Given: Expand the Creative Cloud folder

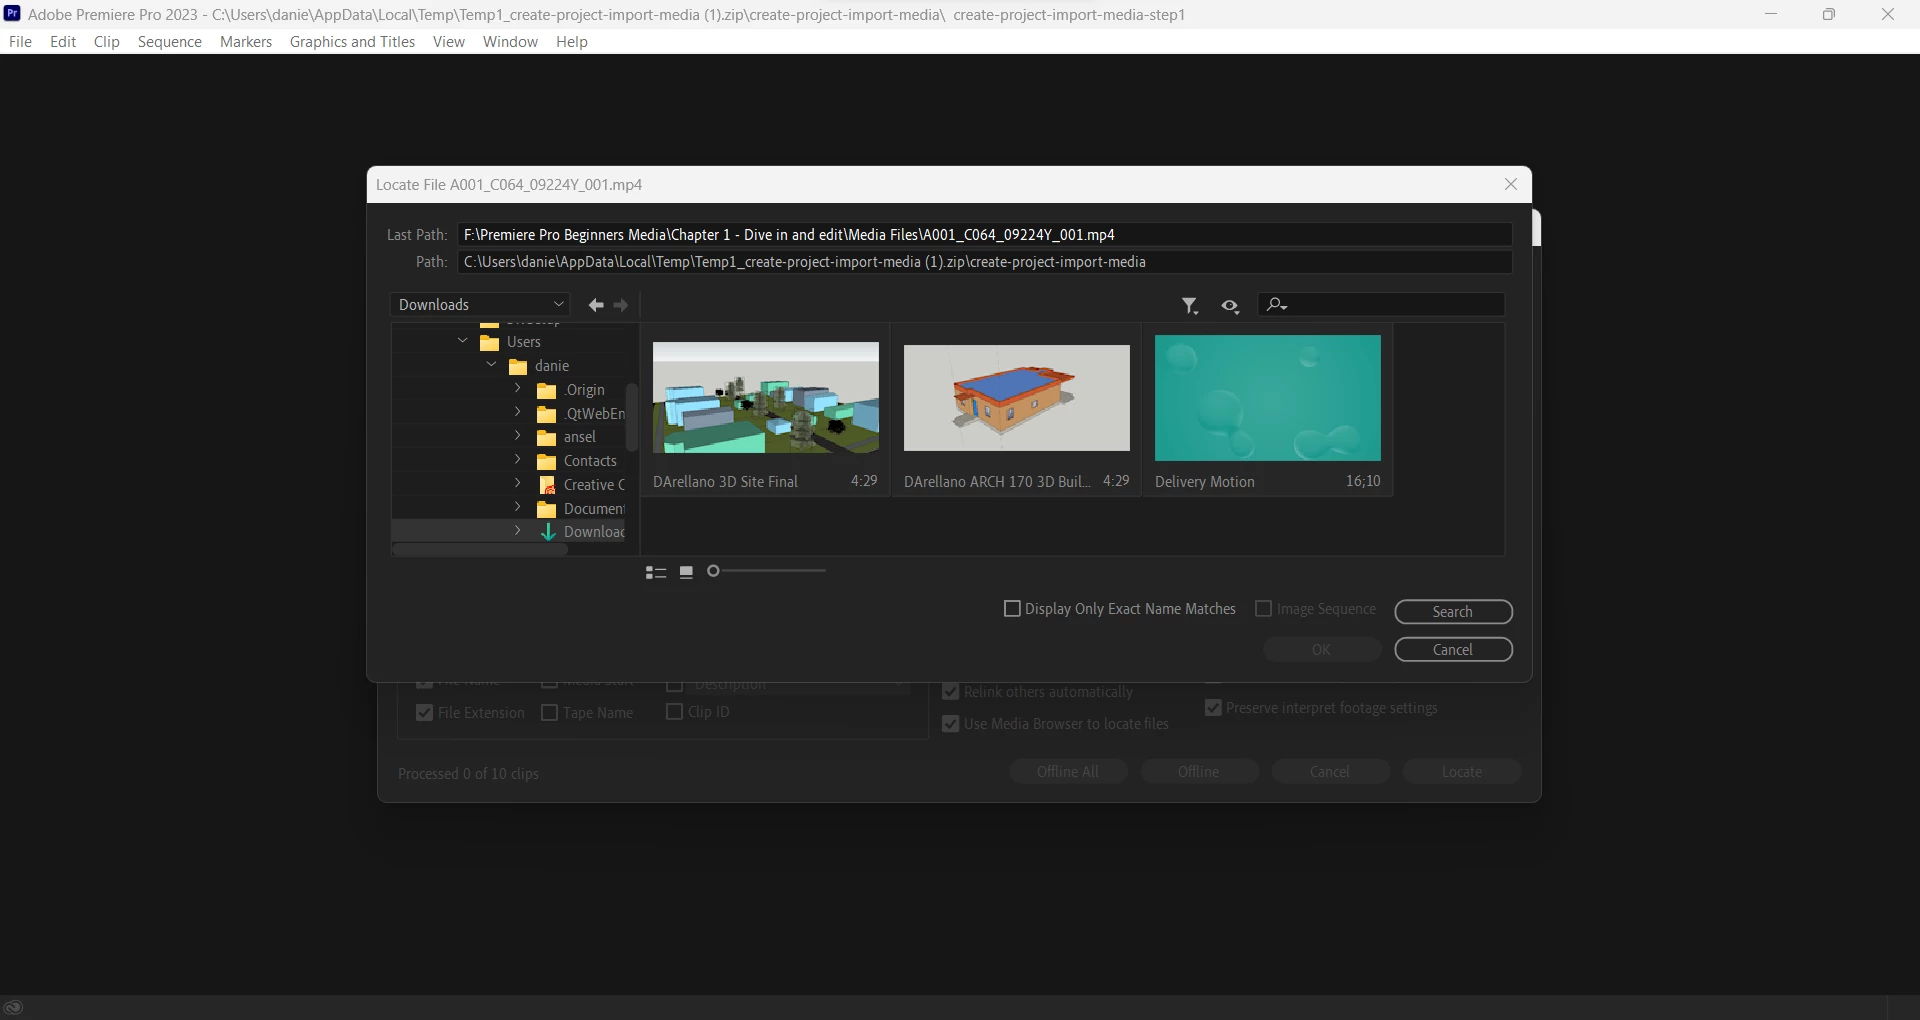Looking at the screenshot, I should [518, 483].
